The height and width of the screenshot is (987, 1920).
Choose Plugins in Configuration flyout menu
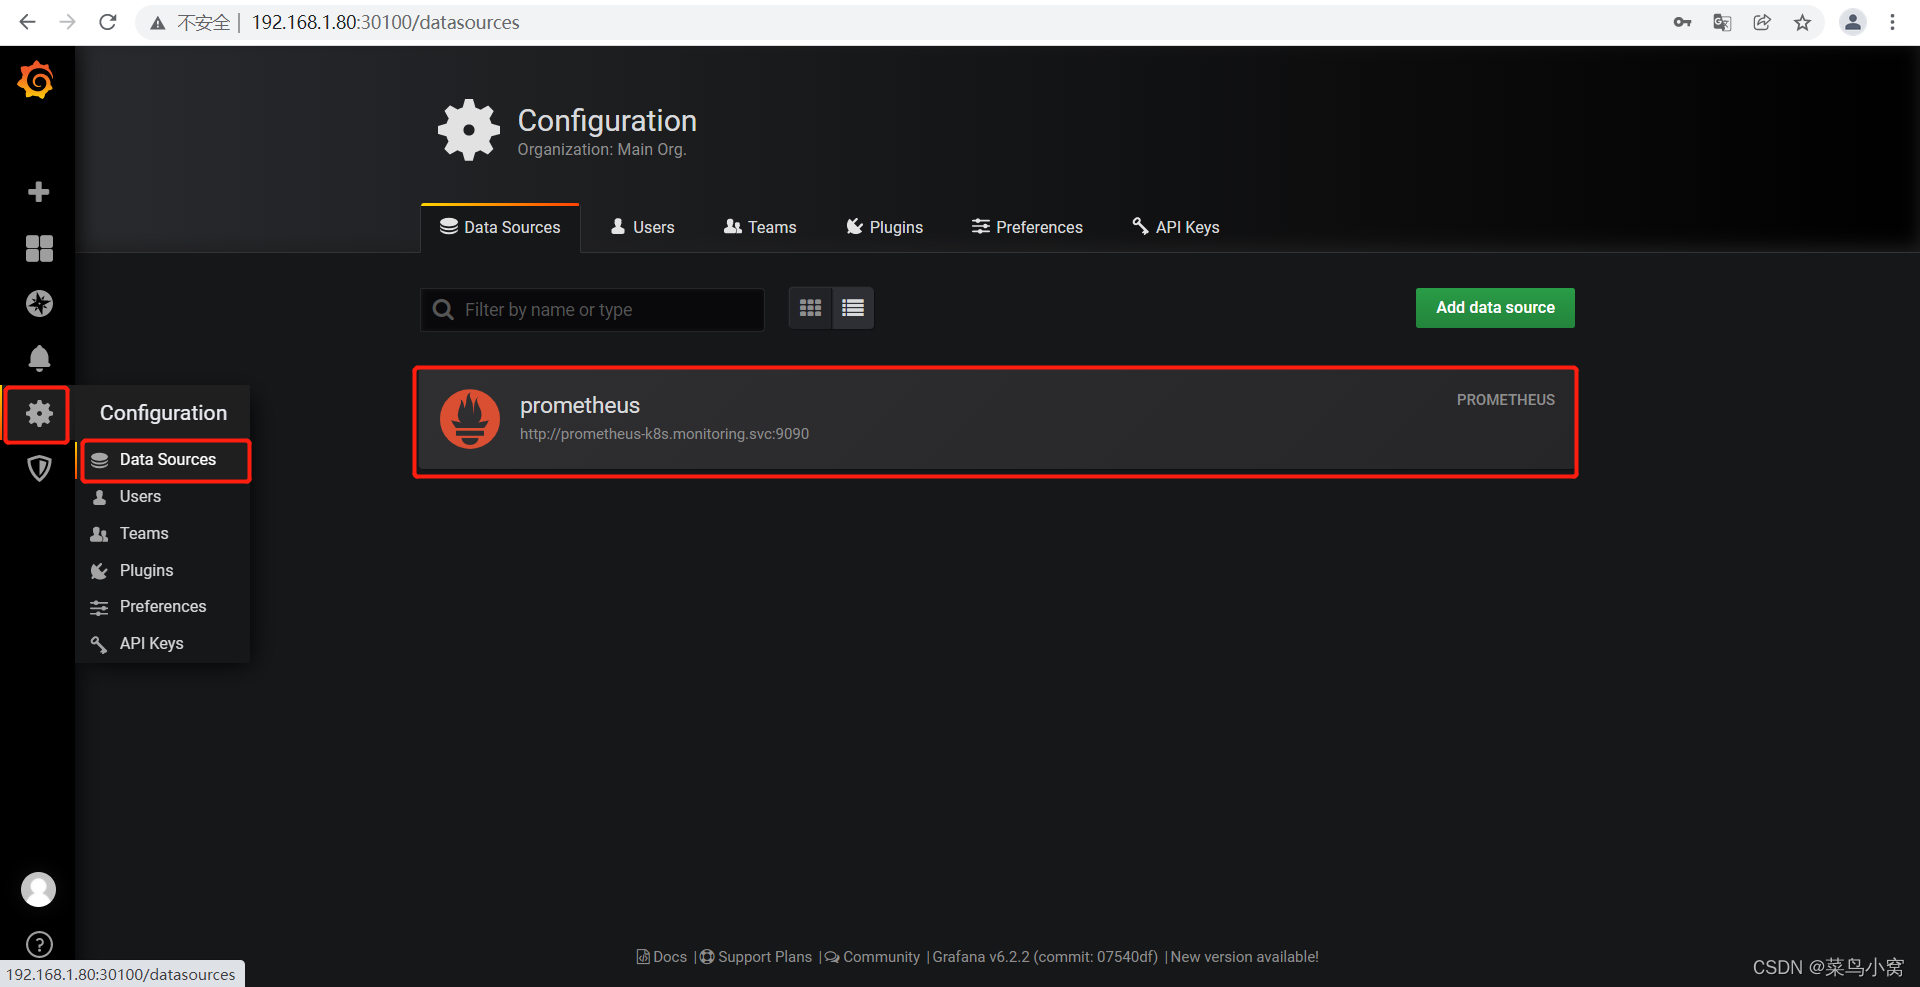click(163, 571)
